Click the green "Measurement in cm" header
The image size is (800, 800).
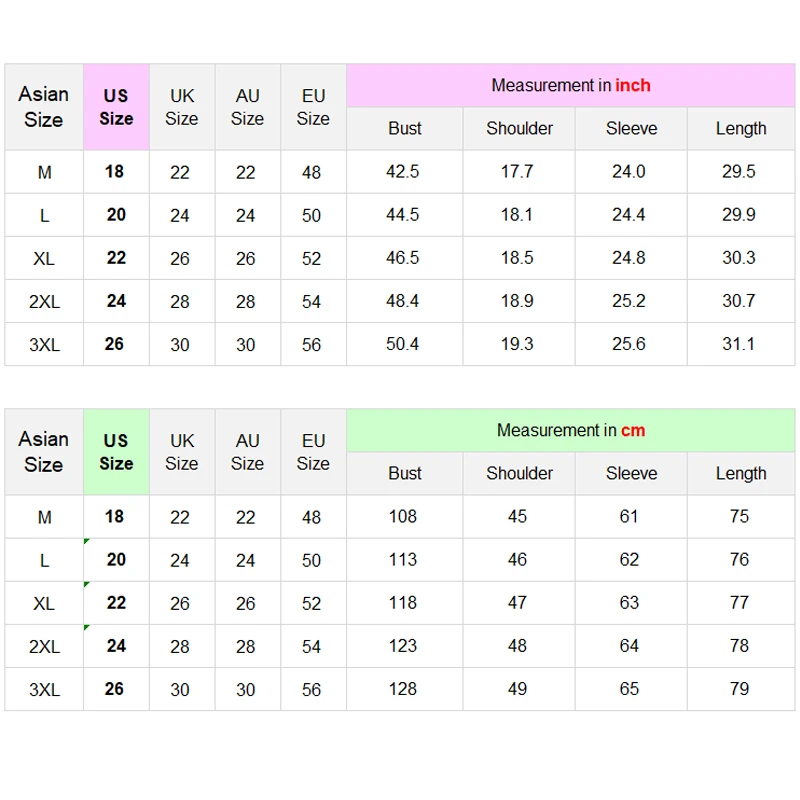pyautogui.click(x=570, y=431)
